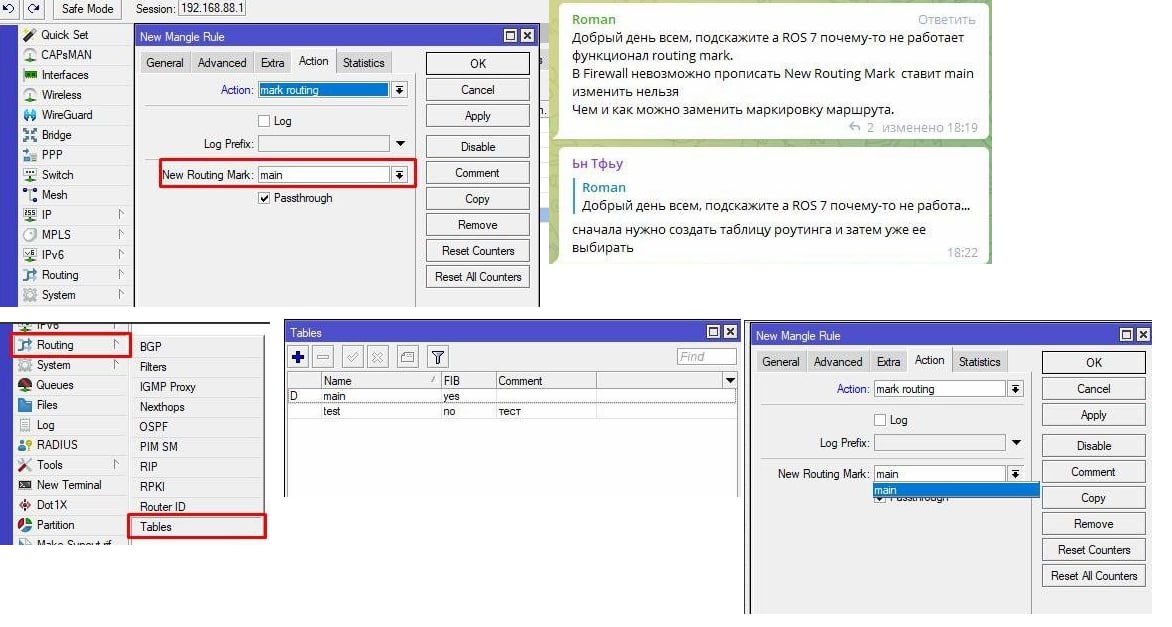Viewport: 1172px width, 627px height.
Task: Click the Session address field
Action: pyautogui.click(x=211, y=9)
